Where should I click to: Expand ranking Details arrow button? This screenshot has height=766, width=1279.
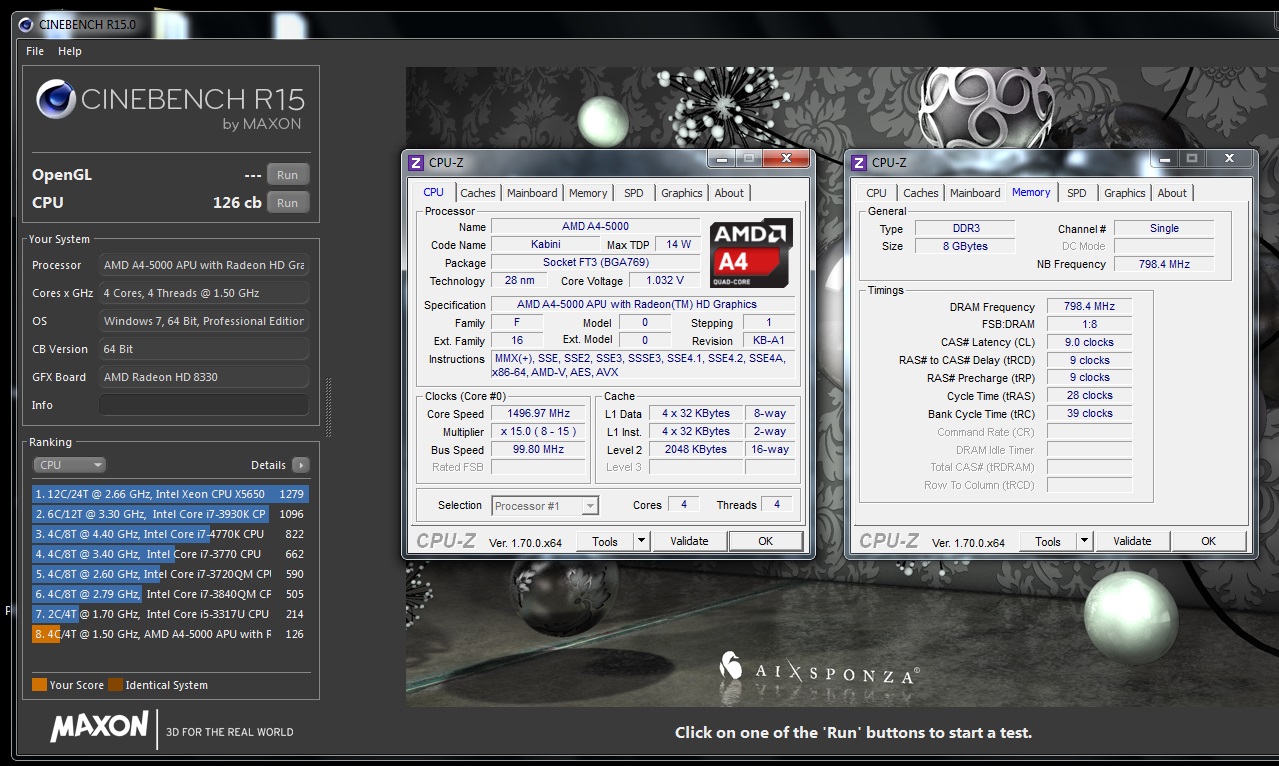pos(300,465)
